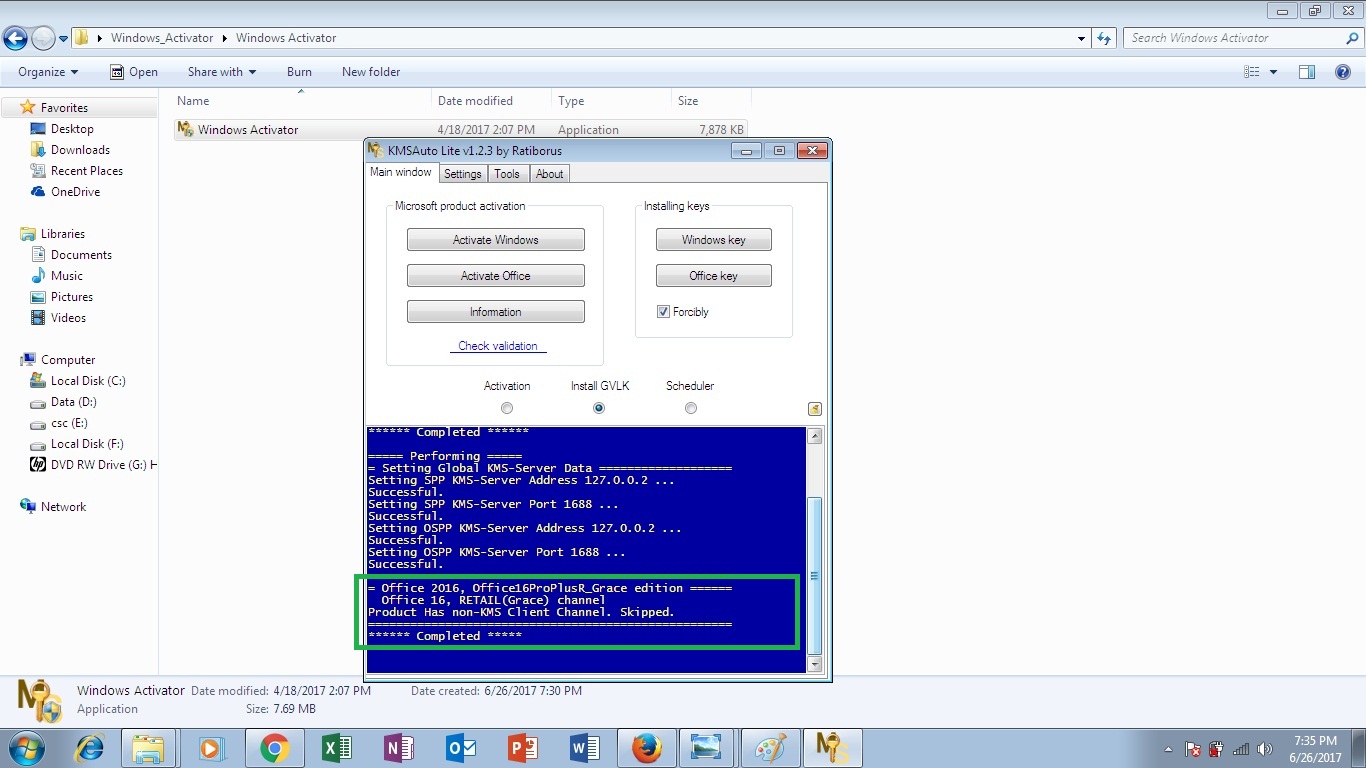Image resolution: width=1366 pixels, height=768 pixels.
Task: Select the Activation radio button
Action: tap(507, 408)
